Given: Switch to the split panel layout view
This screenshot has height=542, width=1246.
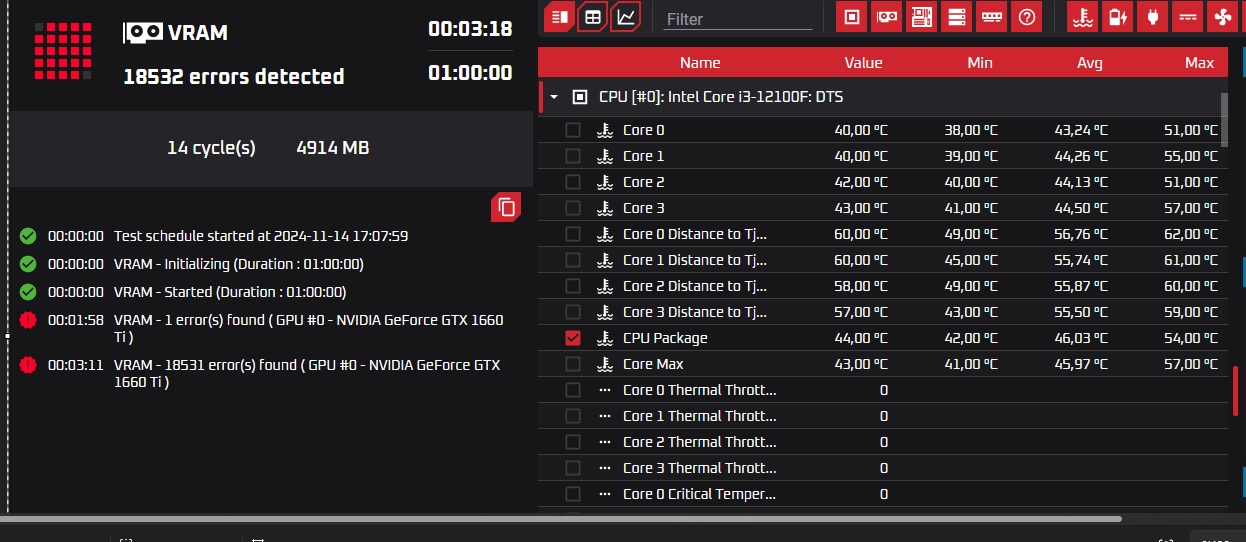Looking at the screenshot, I should tap(560, 17).
